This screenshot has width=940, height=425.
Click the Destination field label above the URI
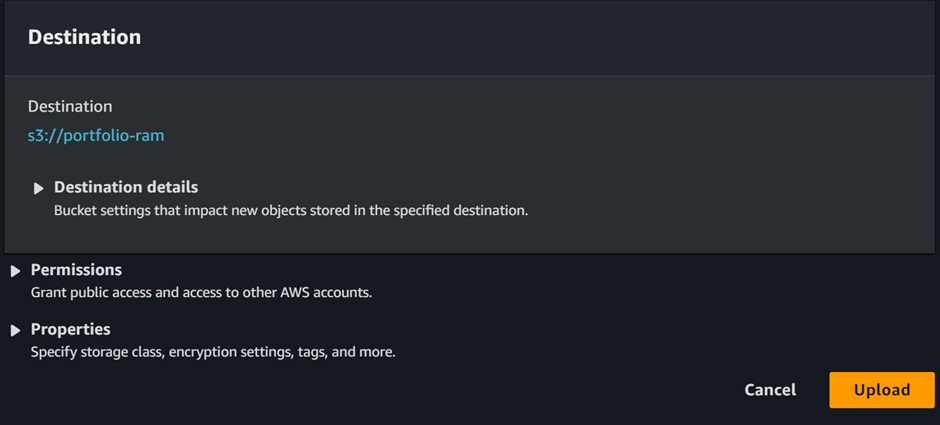[x=70, y=107]
